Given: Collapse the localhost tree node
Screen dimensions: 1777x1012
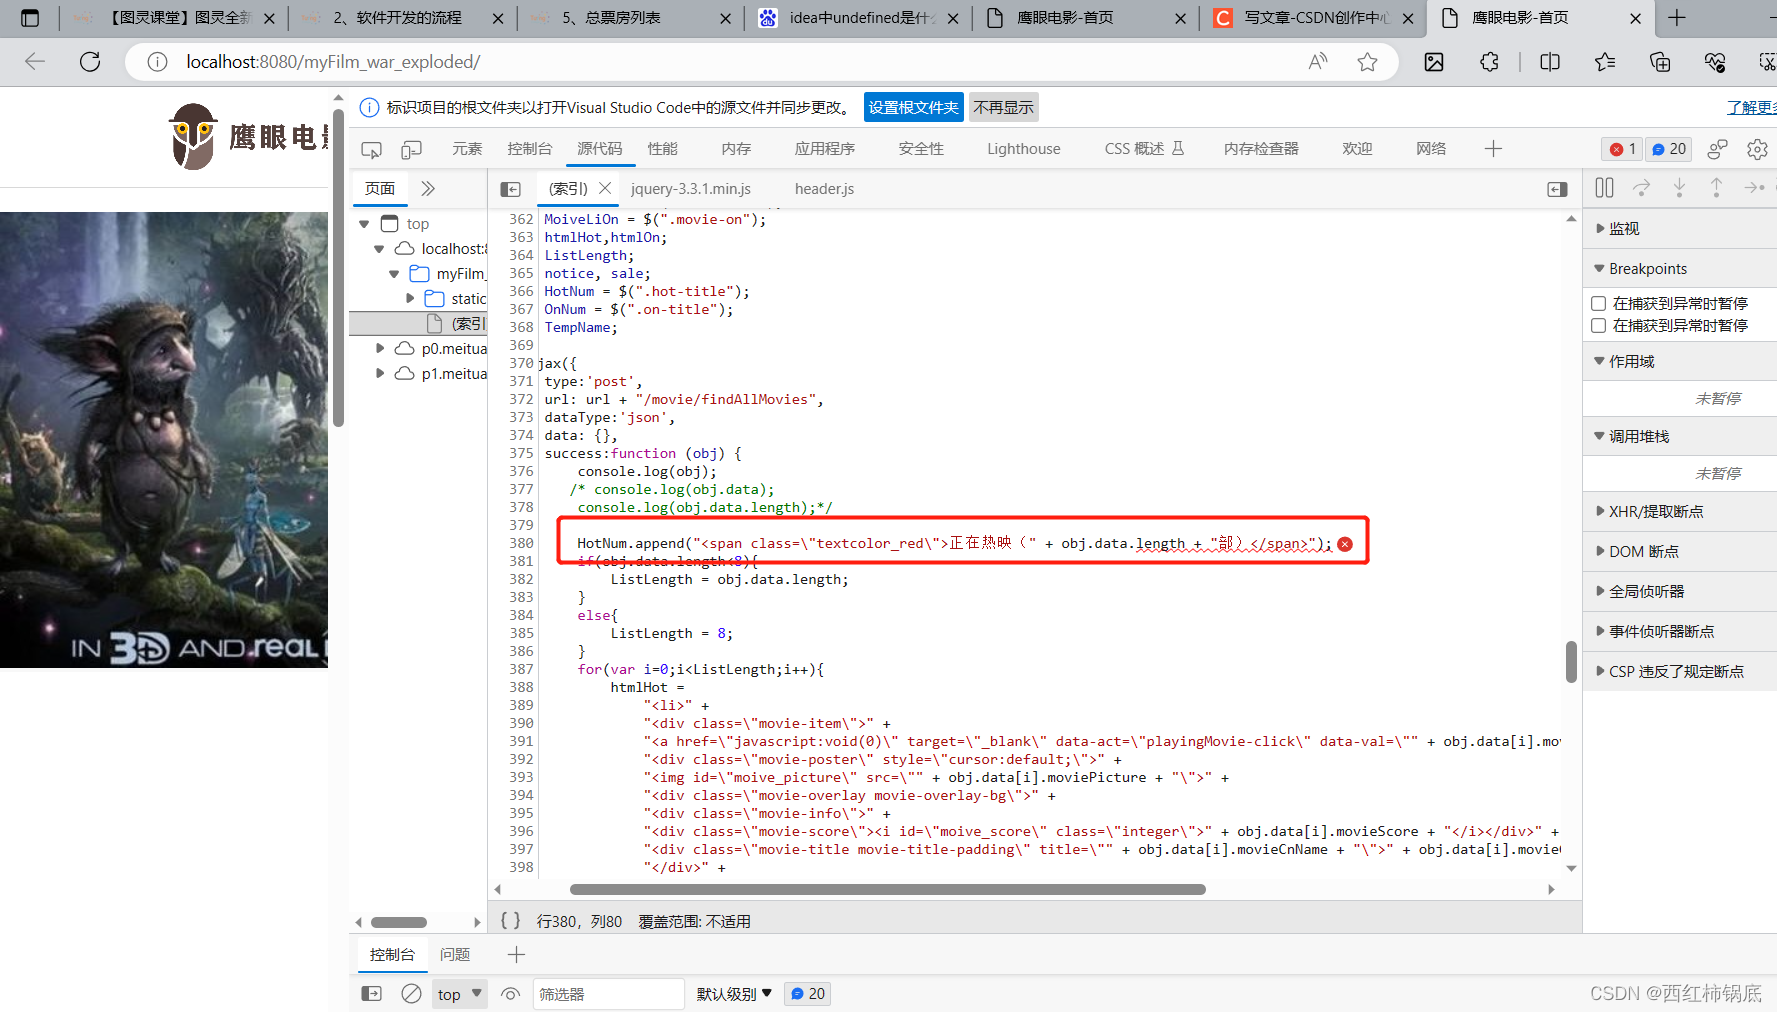Looking at the screenshot, I should (379, 249).
